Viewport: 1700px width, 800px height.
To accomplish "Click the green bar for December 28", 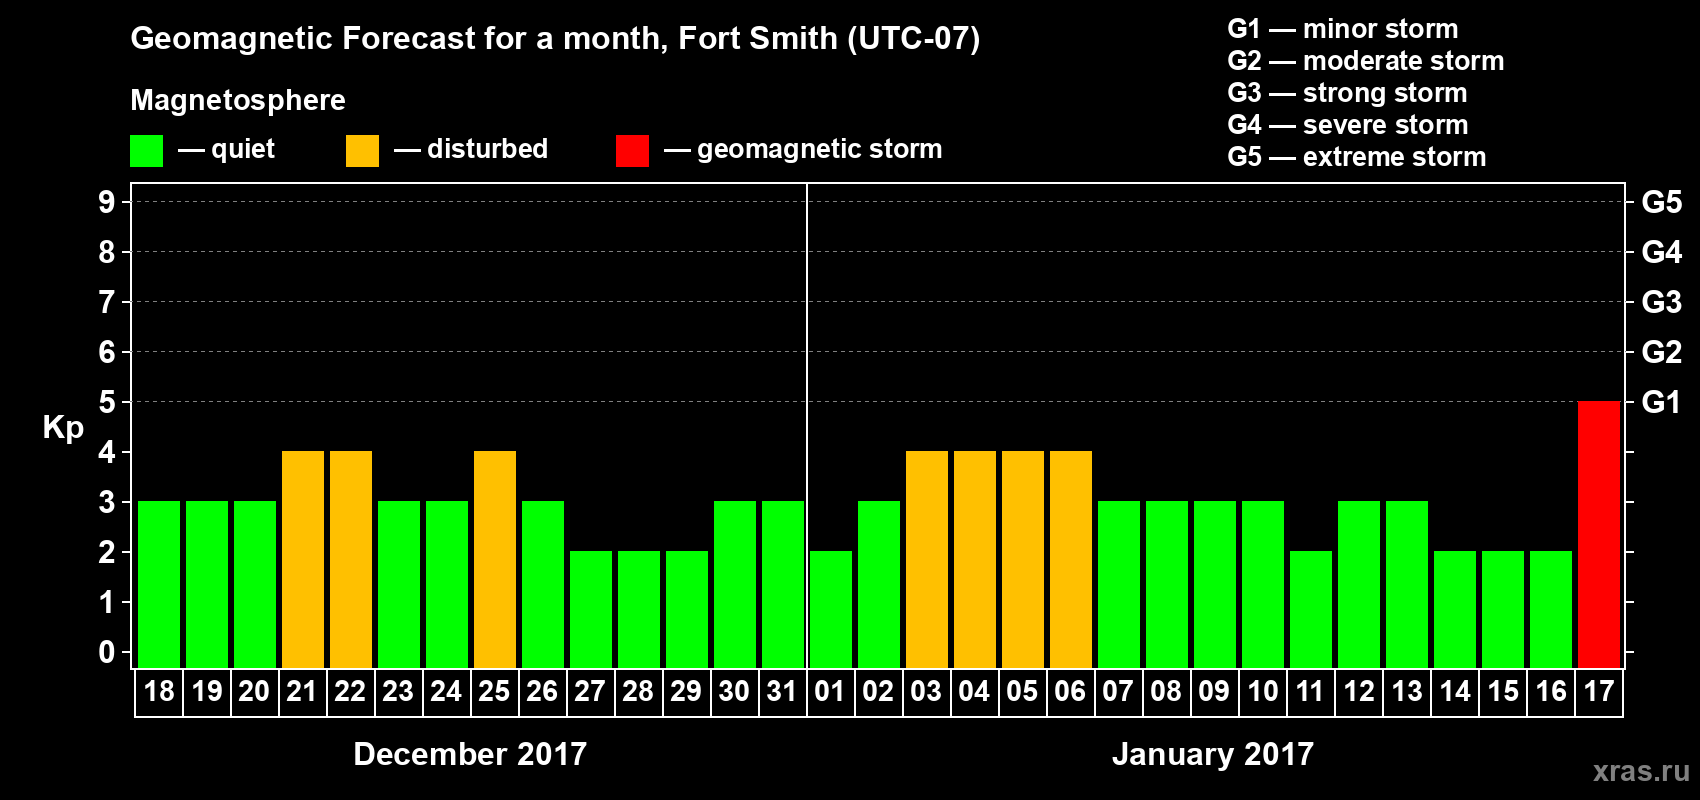I will (639, 609).
